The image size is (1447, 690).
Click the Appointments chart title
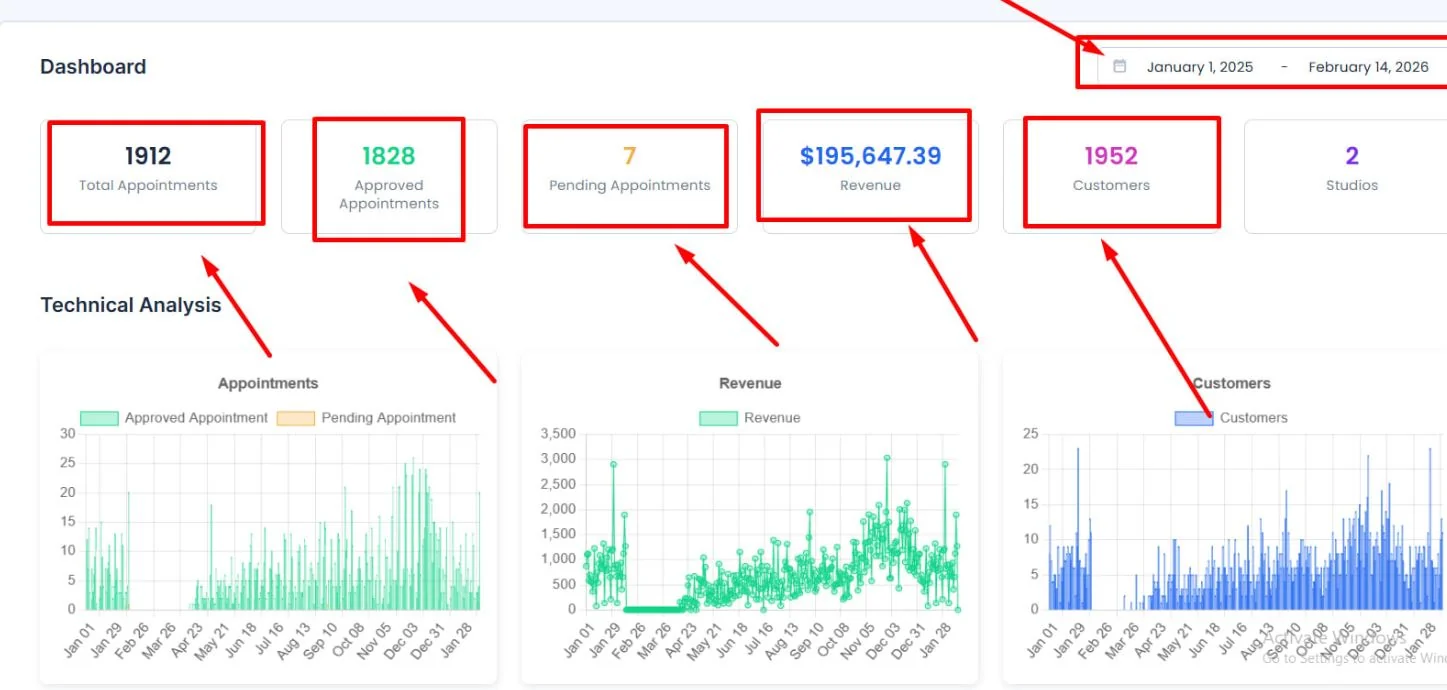268,383
